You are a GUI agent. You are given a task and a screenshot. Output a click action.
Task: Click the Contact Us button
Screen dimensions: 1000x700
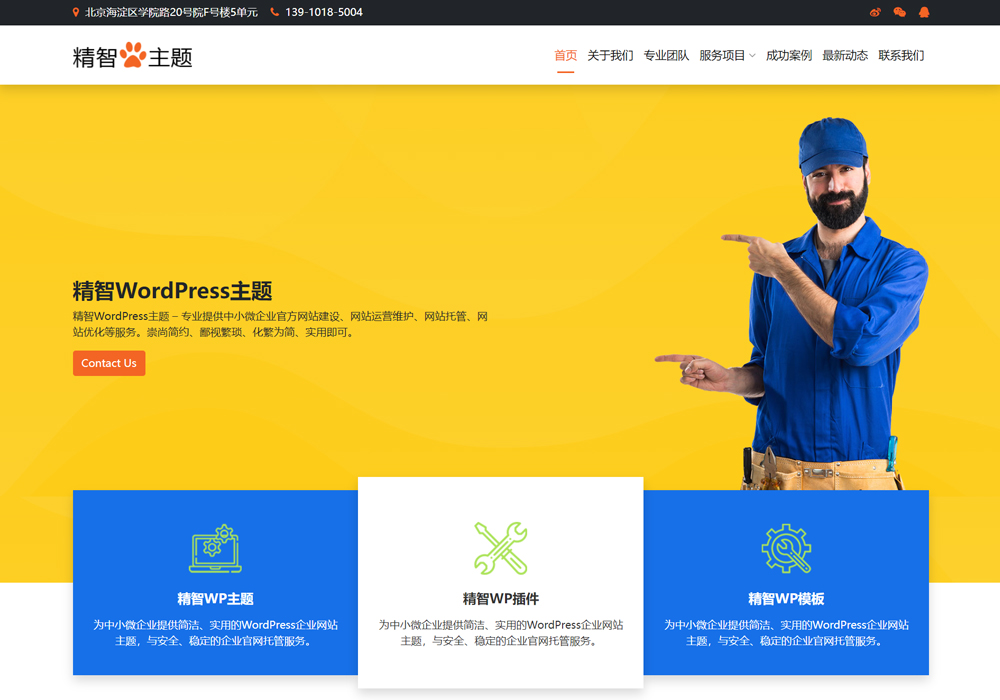pyautogui.click(x=108, y=363)
